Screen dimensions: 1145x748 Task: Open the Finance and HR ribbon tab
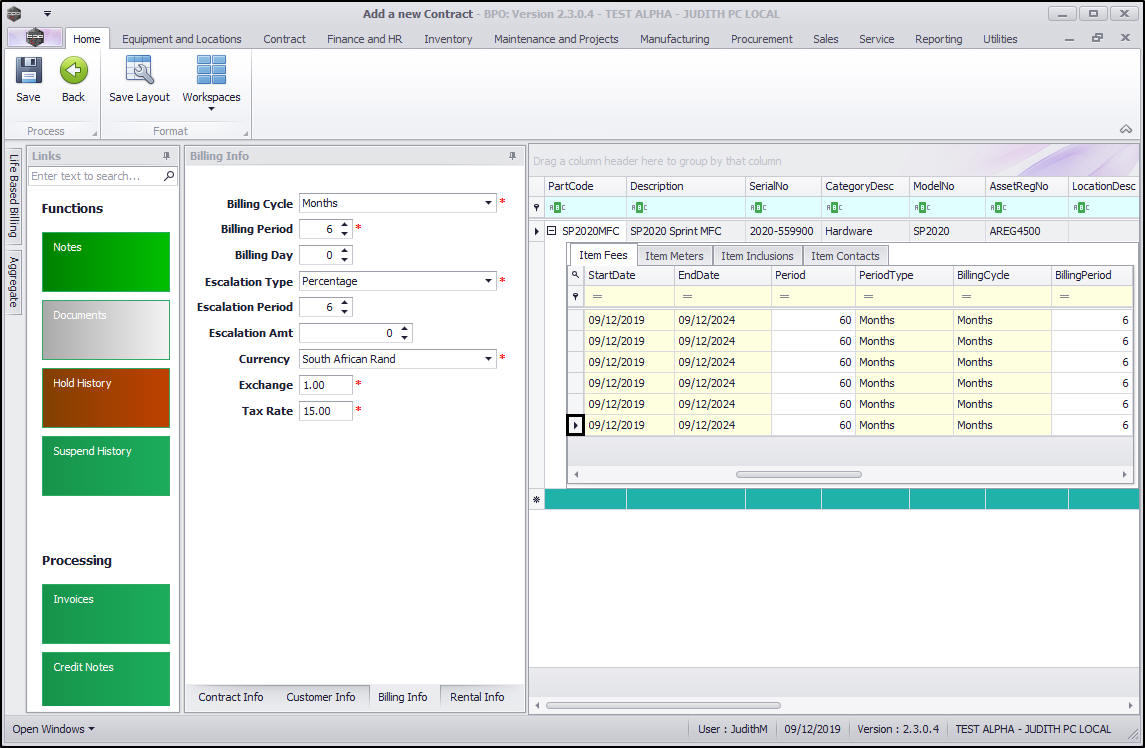pyautogui.click(x=364, y=39)
